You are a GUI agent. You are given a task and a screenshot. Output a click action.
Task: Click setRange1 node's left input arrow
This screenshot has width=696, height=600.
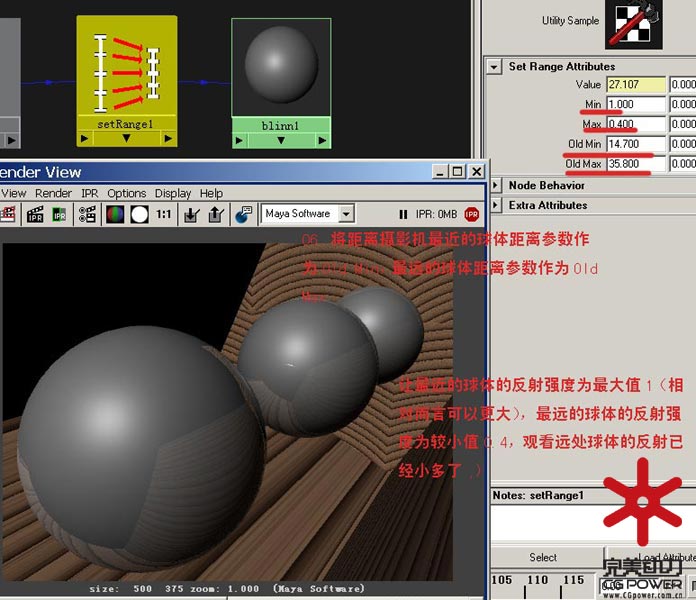coord(84,139)
